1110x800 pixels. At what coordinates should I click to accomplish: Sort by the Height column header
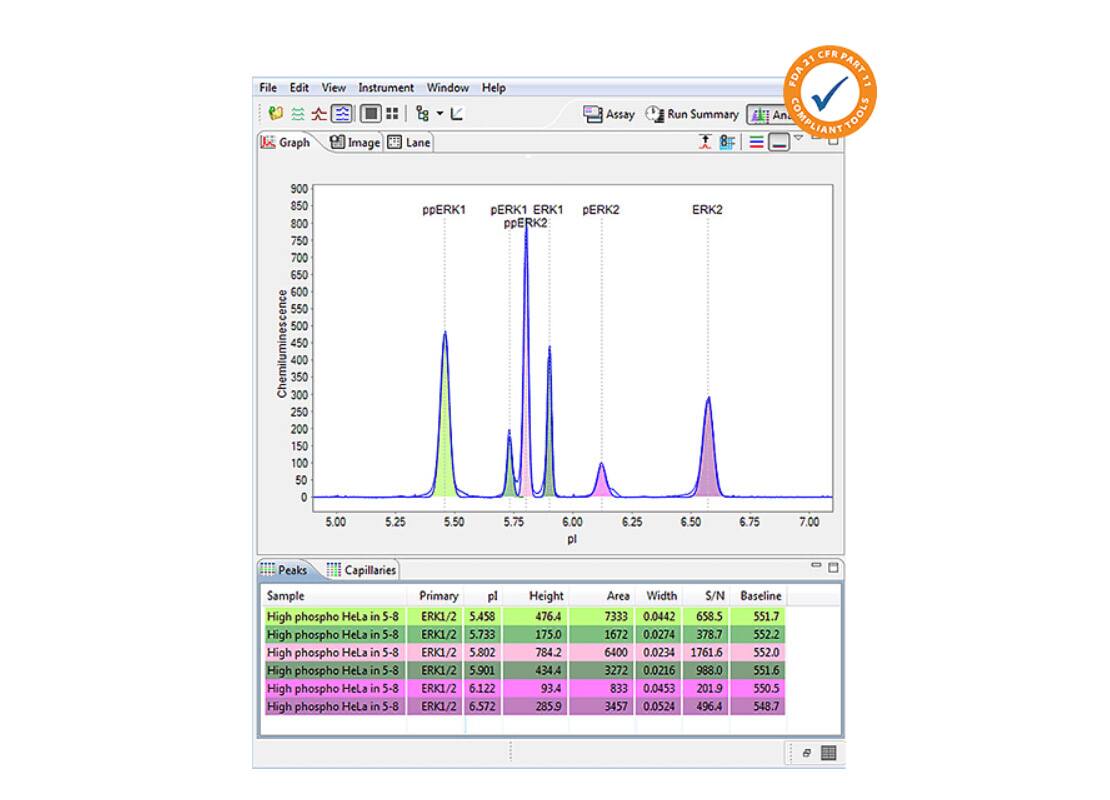tap(534, 596)
